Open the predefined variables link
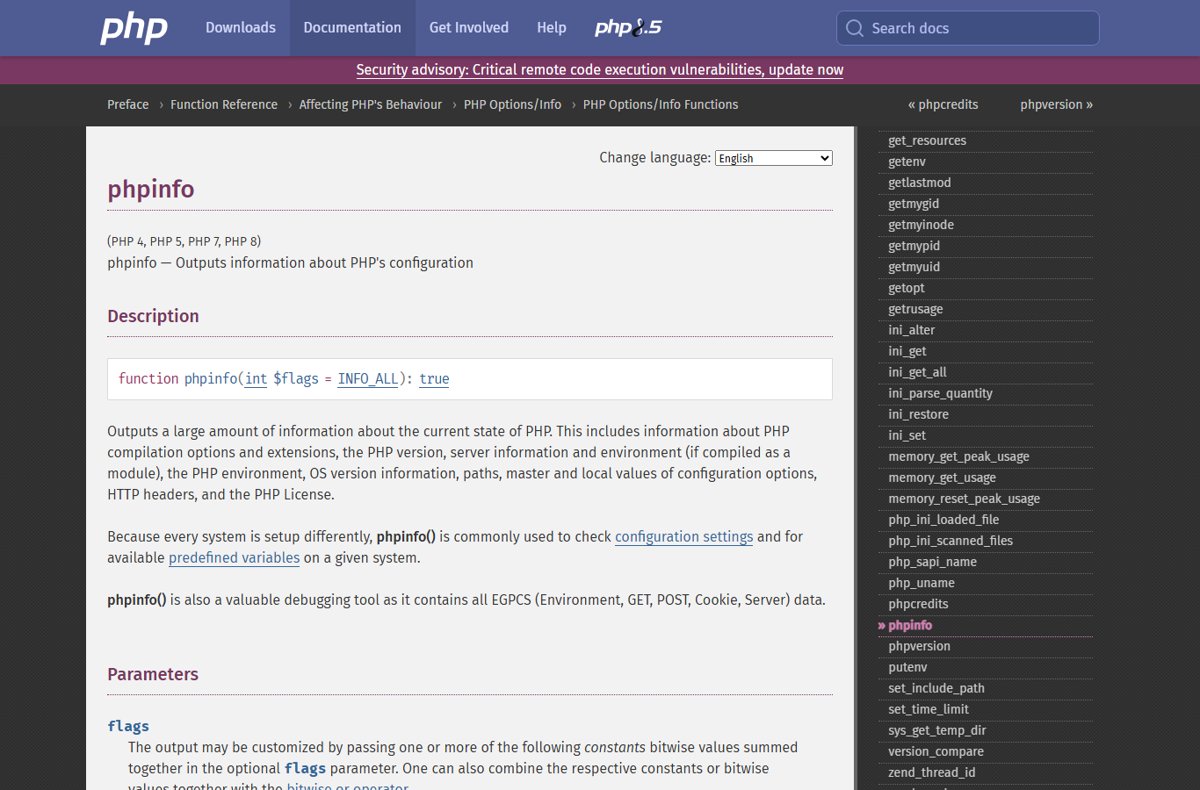This screenshot has width=1200, height=790. (x=234, y=558)
